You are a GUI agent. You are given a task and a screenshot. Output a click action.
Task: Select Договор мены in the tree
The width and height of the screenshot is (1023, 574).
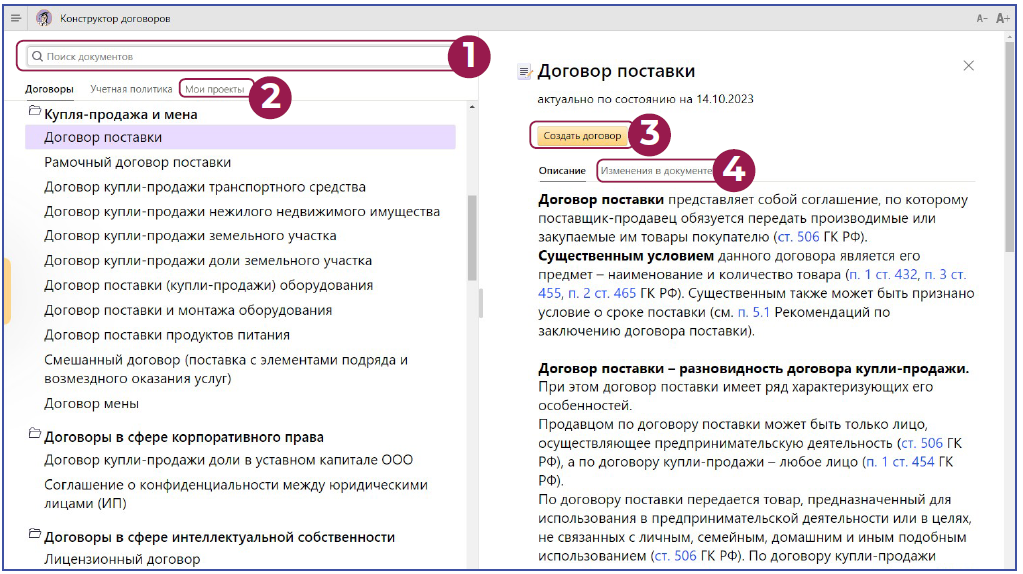pos(91,404)
